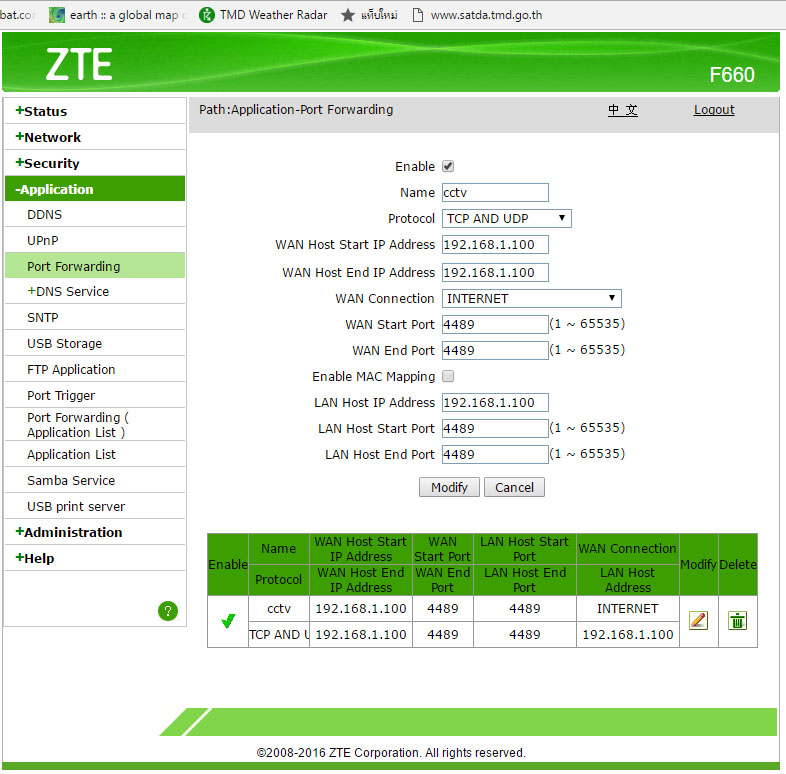Expand the DNS Service submenu
The image size is (786, 774).
tap(68, 292)
